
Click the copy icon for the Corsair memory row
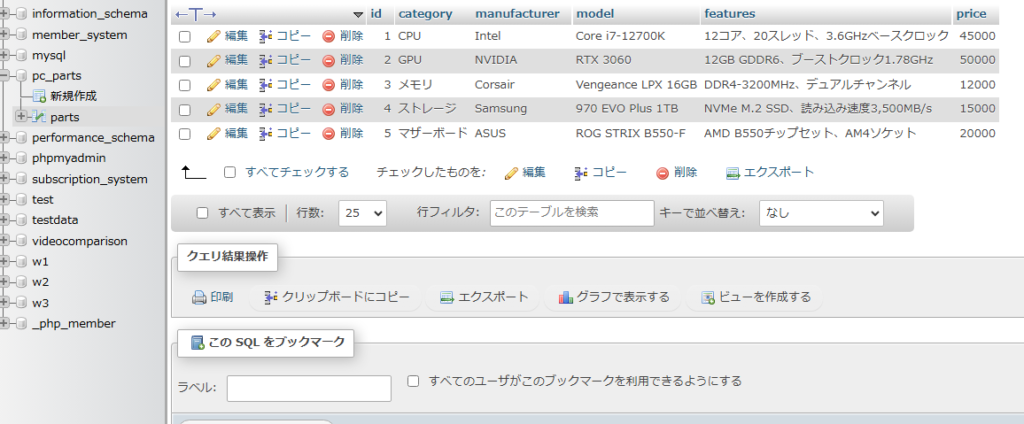[x=266, y=84]
